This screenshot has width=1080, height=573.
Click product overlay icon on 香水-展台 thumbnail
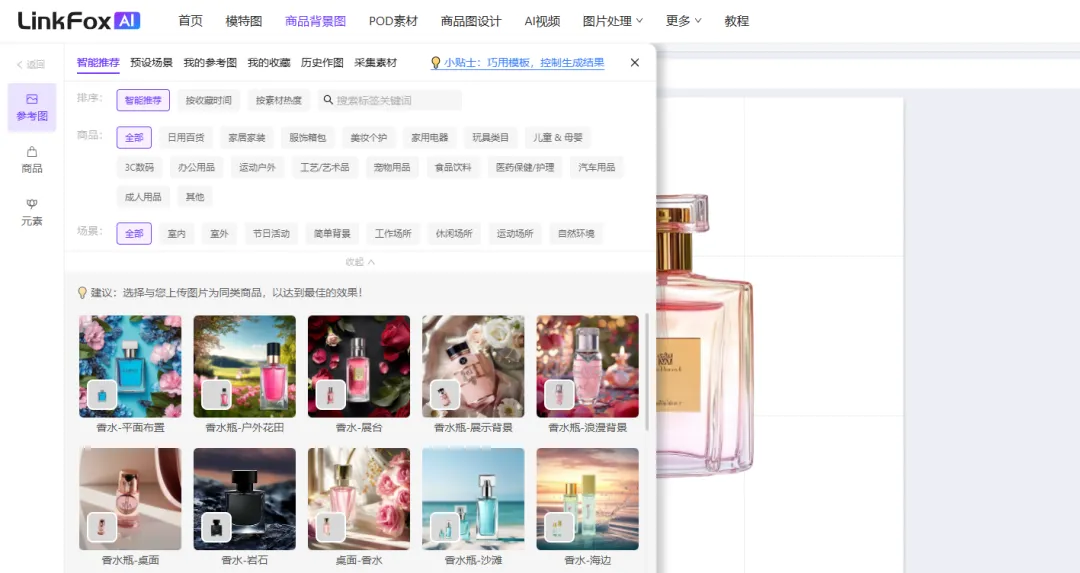point(331,395)
